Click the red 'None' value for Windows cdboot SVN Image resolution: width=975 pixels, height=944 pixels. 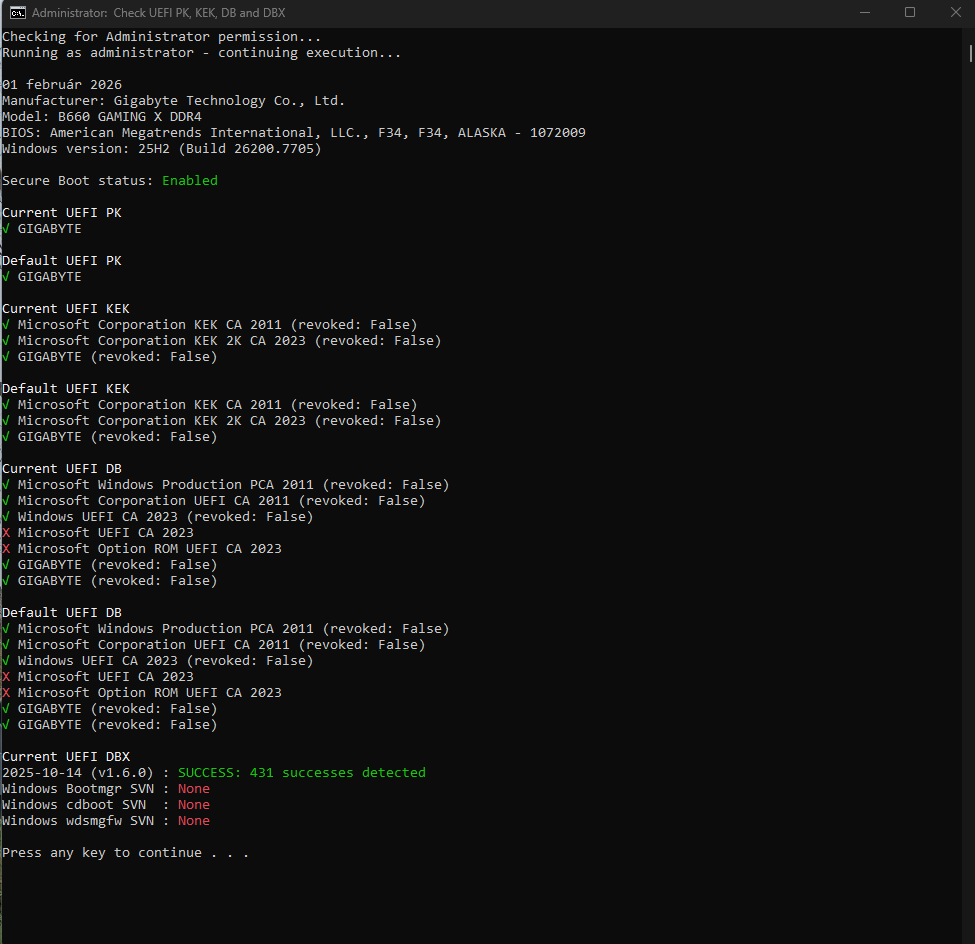pyautogui.click(x=194, y=805)
